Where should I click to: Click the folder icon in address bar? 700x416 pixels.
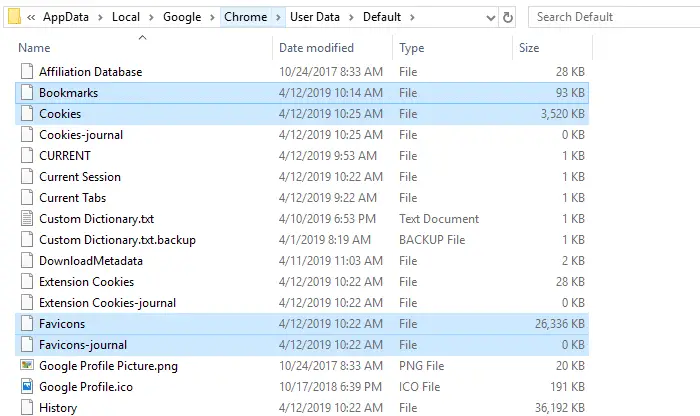click(x=14, y=17)
